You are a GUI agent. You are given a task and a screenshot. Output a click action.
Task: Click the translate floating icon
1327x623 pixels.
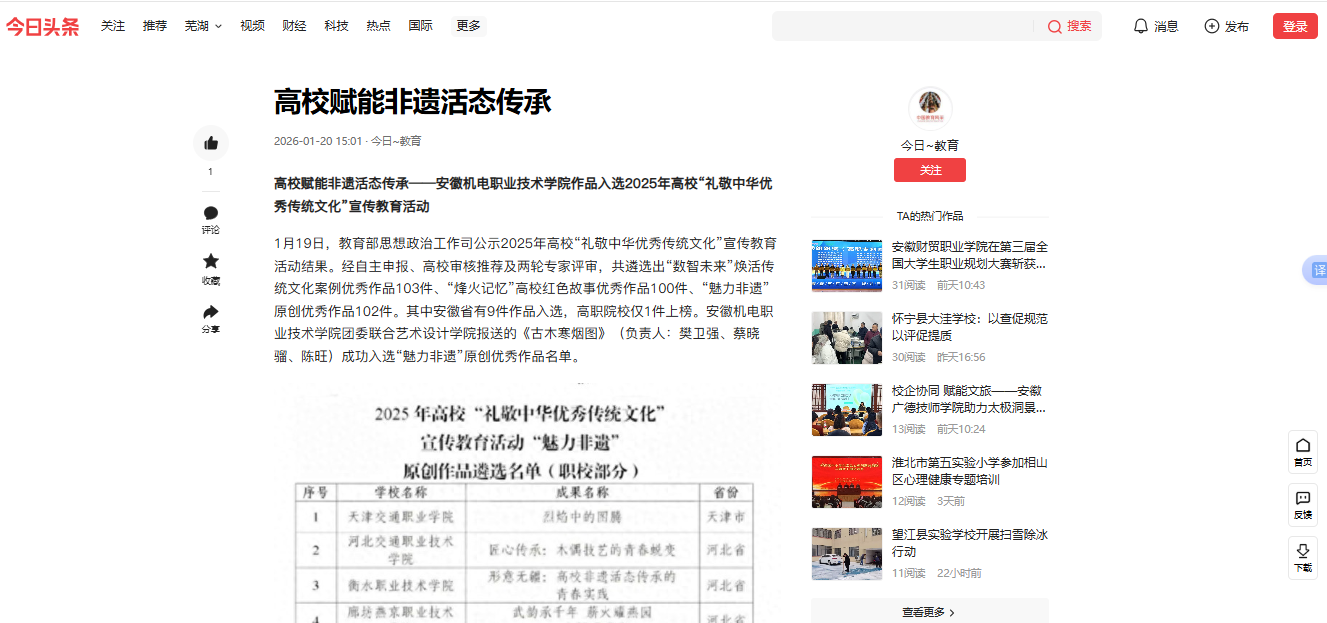pos(1318,271)
